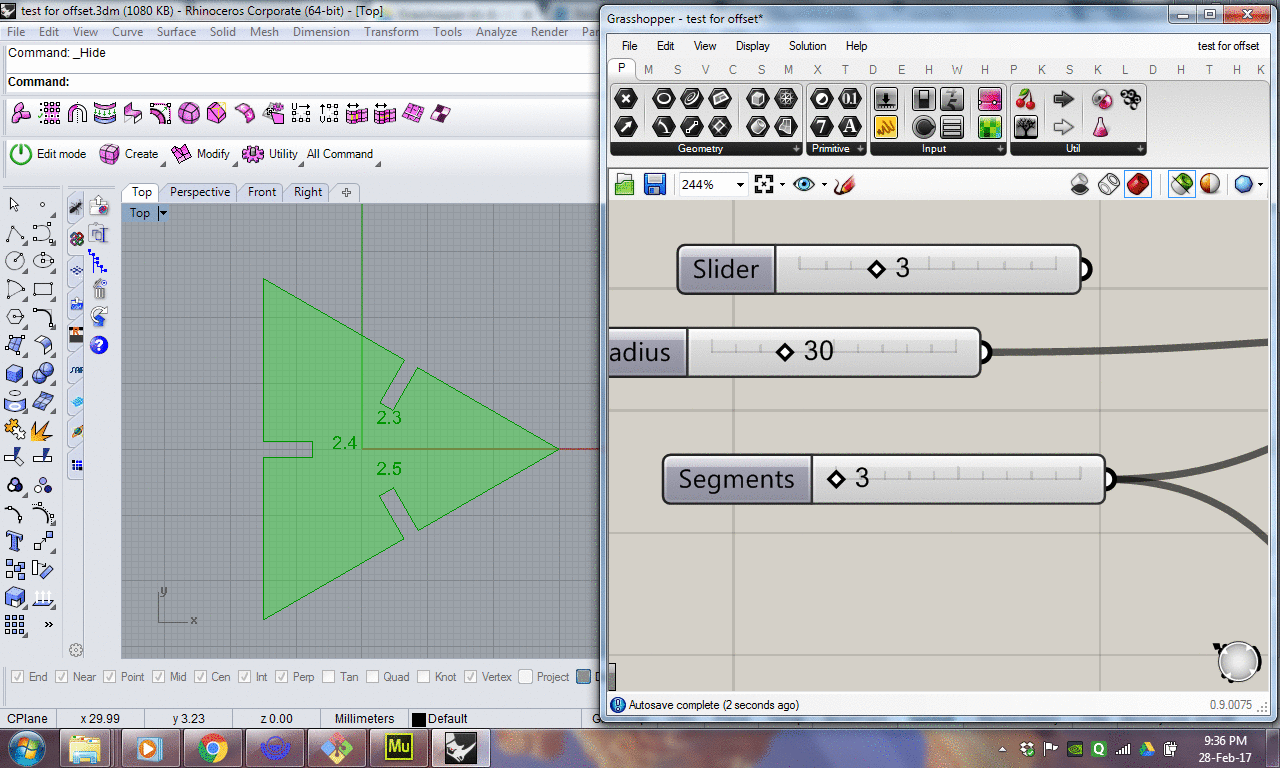Image resolution: width=1280 pixels, height=768 pixels.
Task: Open the Solution menu in Grasshopper
Action: click(807, 46)
